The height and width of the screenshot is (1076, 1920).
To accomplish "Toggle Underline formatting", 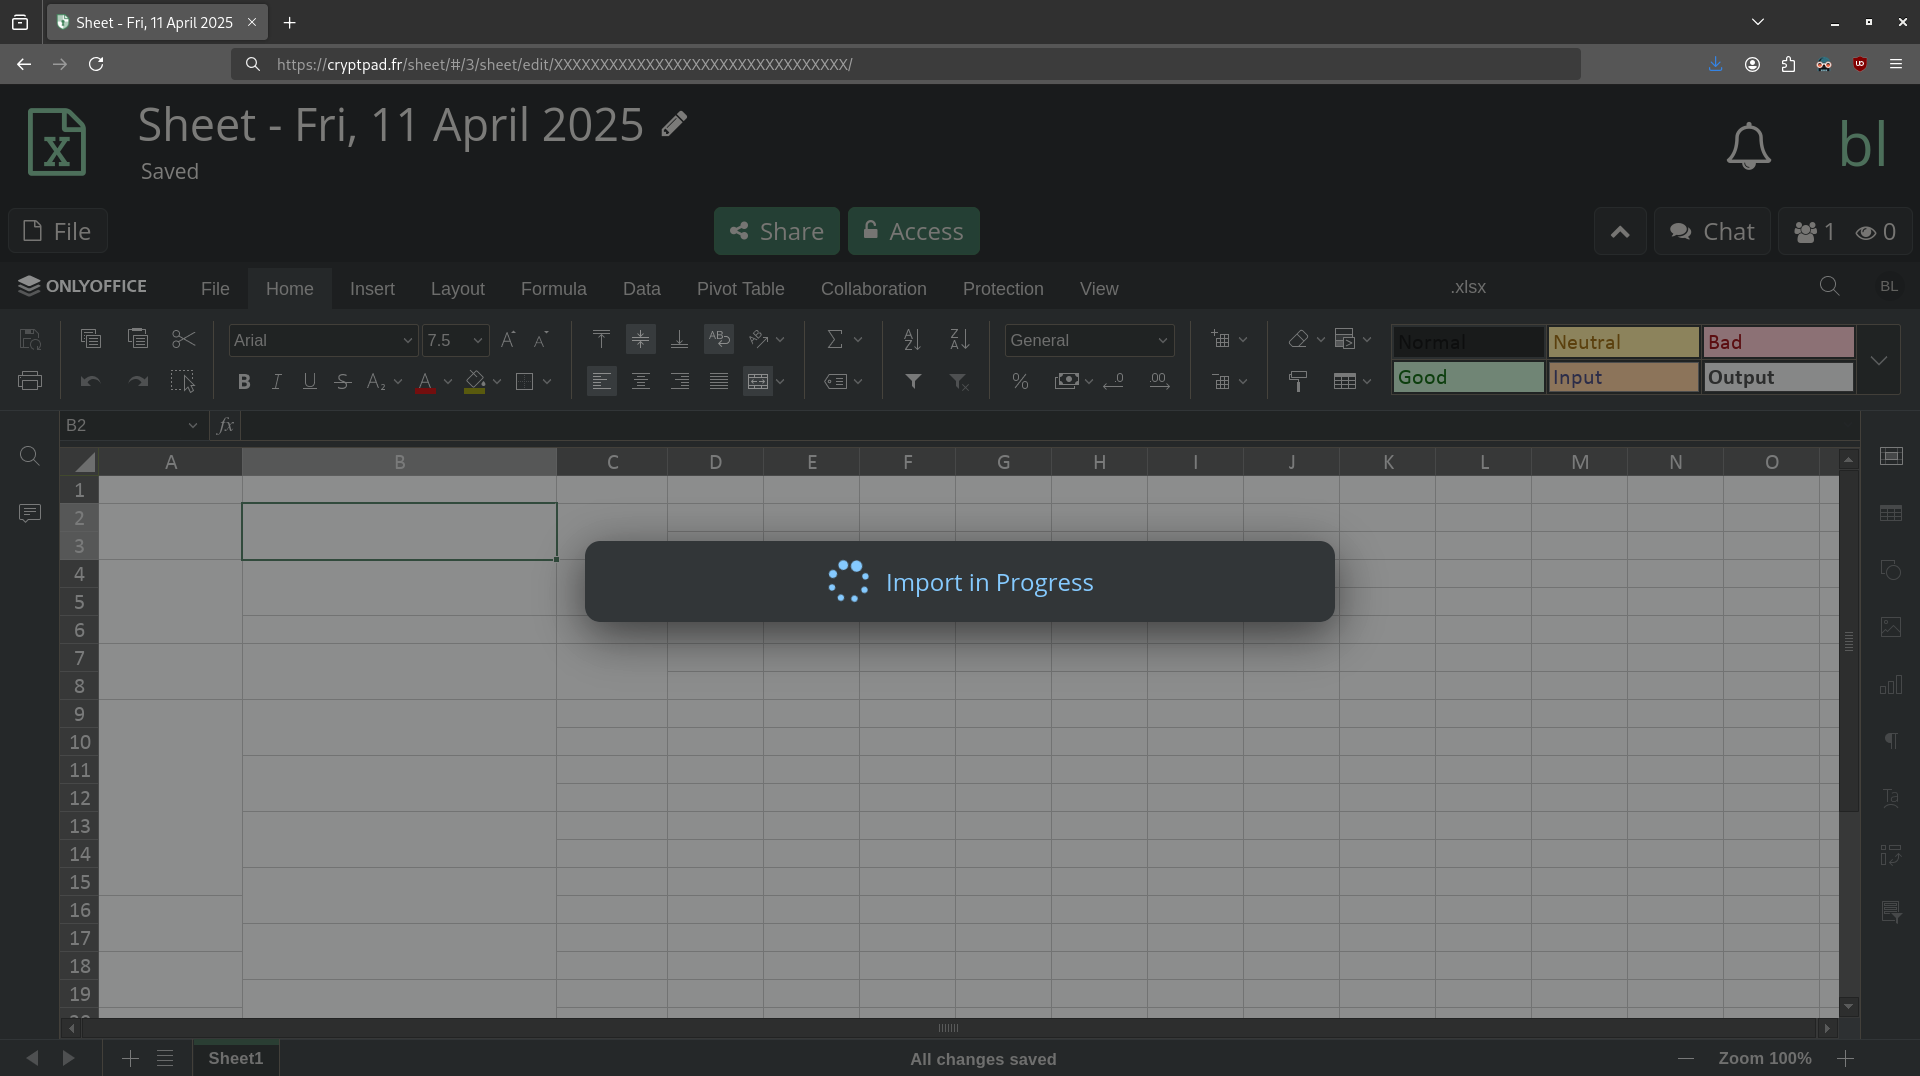I will click(x=310, y=381).
